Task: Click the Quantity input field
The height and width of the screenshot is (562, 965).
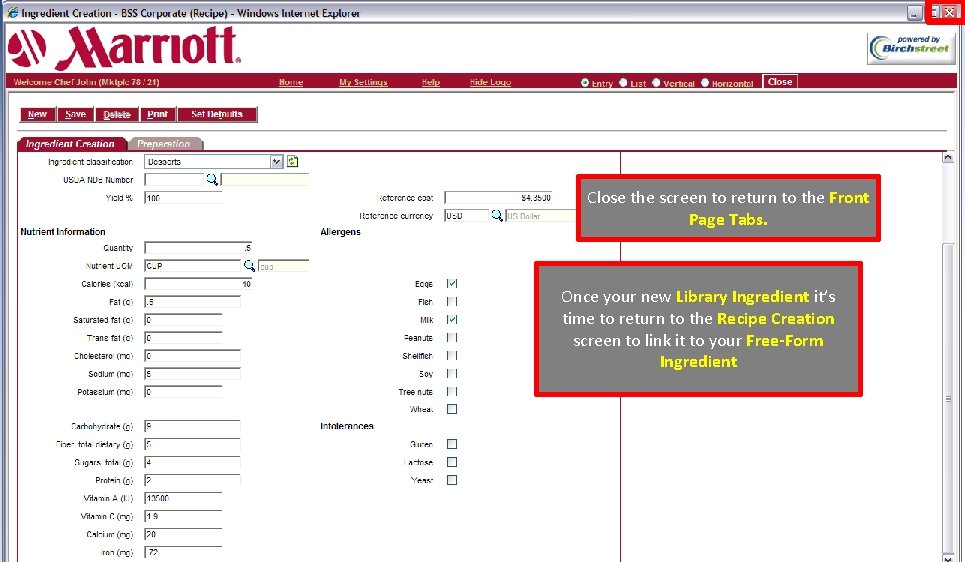Action: pos(198,247)
